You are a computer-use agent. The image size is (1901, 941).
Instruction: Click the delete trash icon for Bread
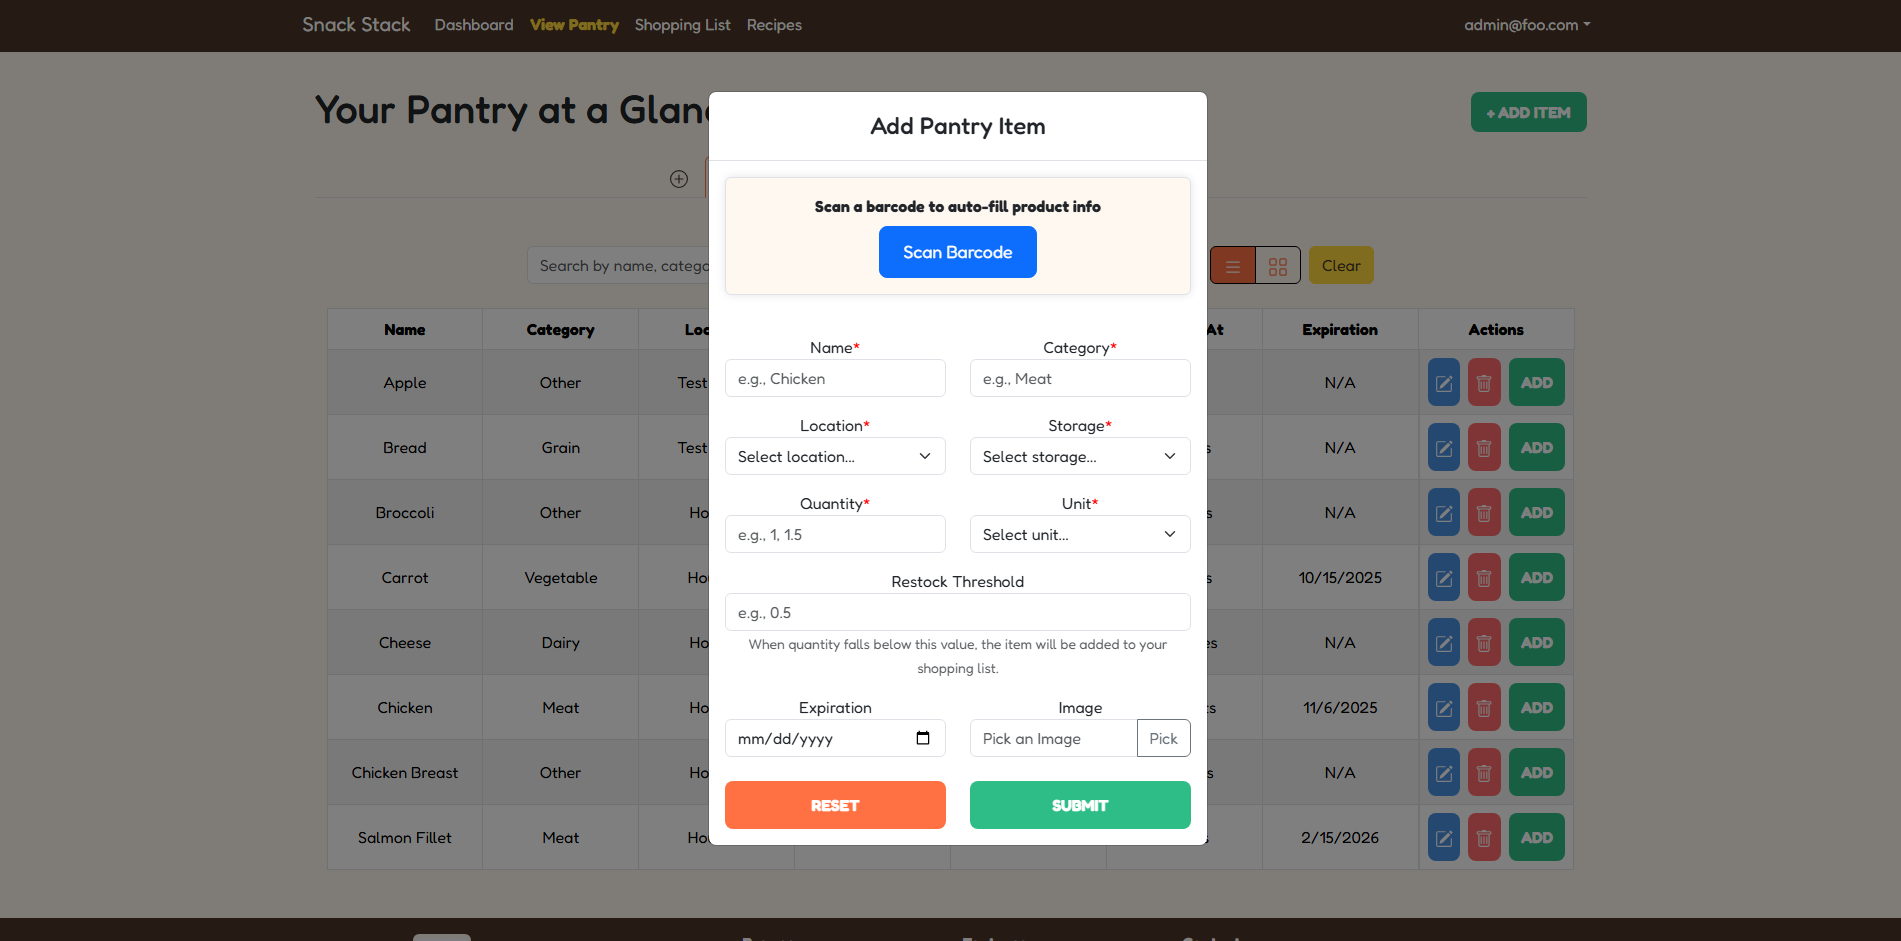(x=1484, y=448)
